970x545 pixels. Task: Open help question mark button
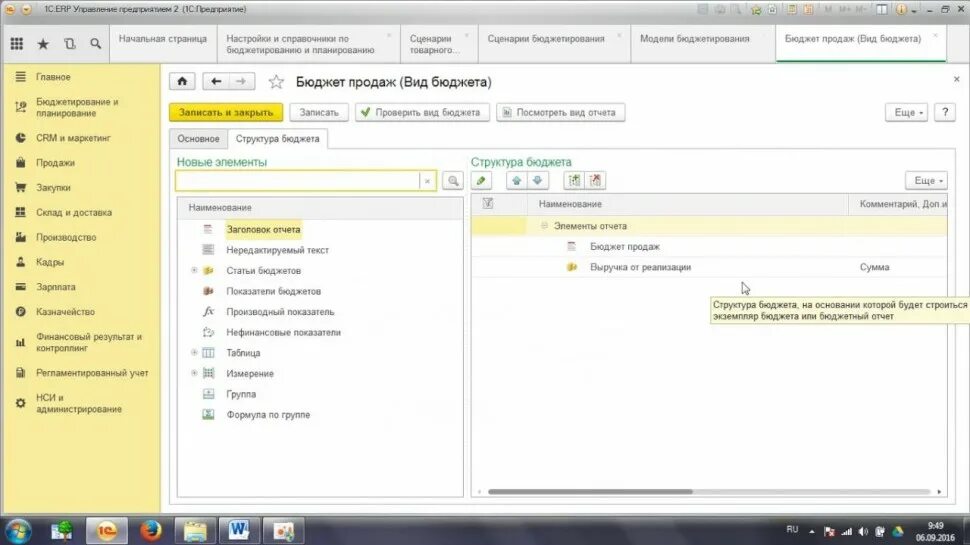coord(945,112)
